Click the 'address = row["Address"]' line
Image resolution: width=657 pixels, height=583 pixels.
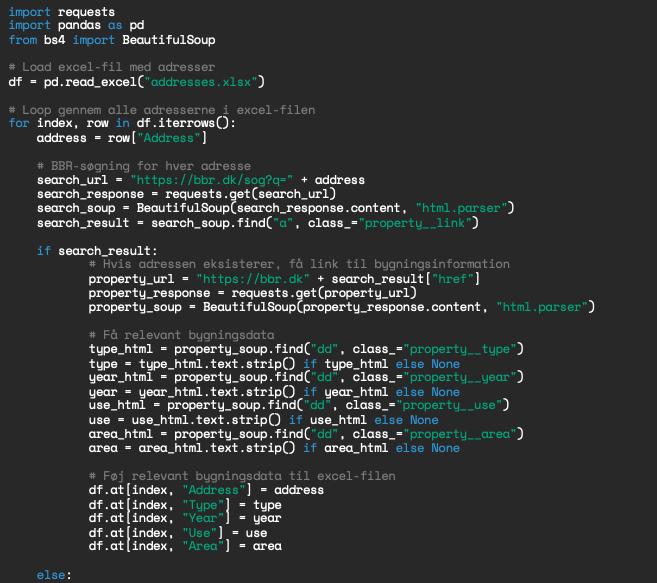[x=122, y=138]
